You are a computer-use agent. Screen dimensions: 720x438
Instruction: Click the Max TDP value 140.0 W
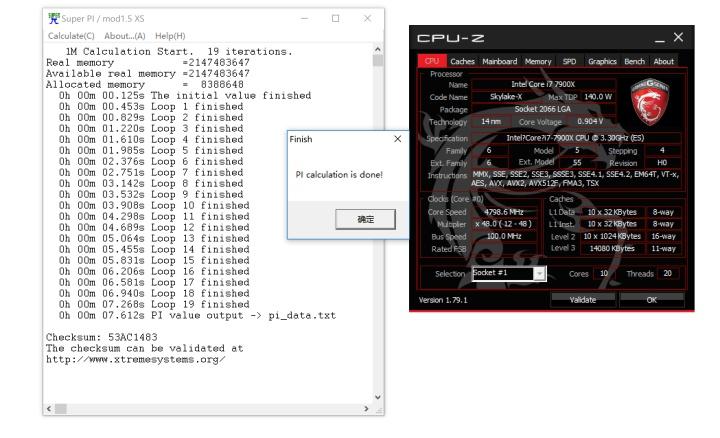pos(598,97)
